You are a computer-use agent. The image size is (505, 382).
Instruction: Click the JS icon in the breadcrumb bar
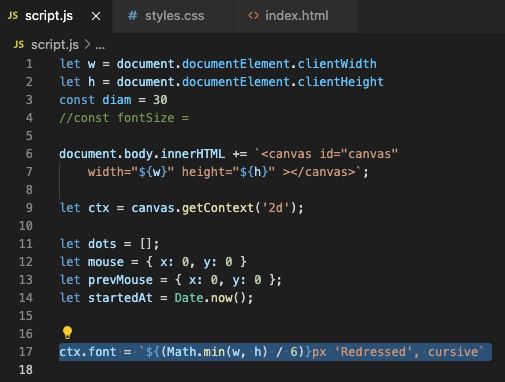19,44
